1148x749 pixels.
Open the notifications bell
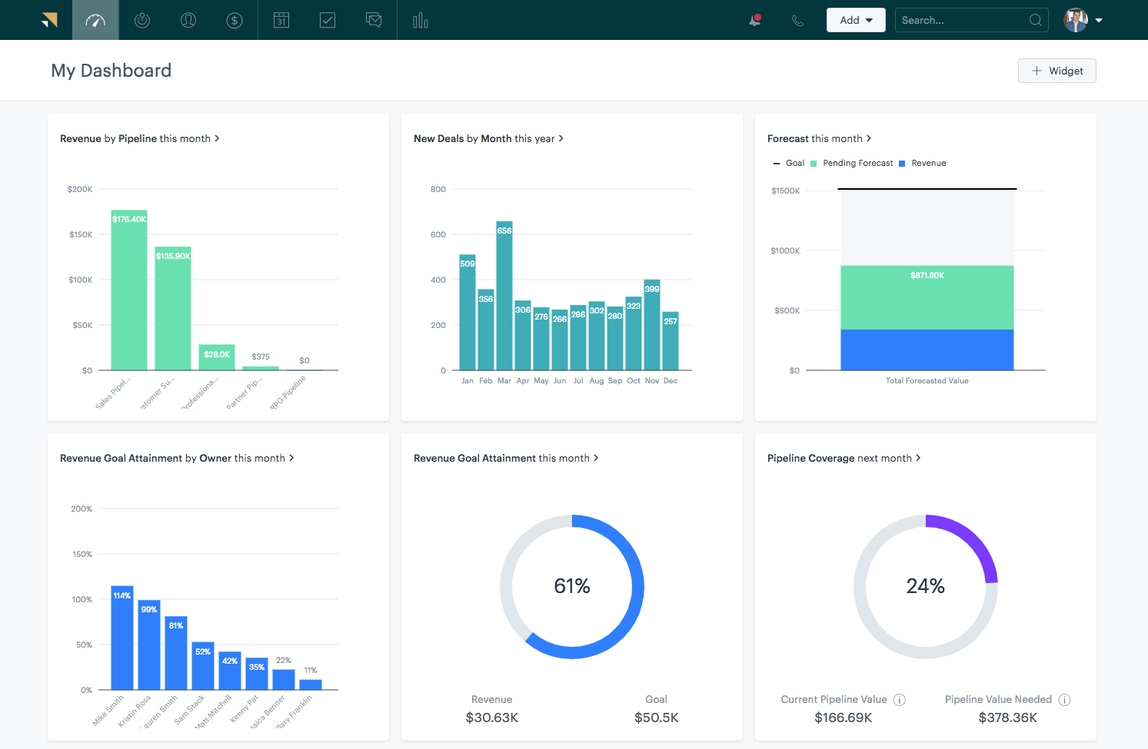pos(753,19)
